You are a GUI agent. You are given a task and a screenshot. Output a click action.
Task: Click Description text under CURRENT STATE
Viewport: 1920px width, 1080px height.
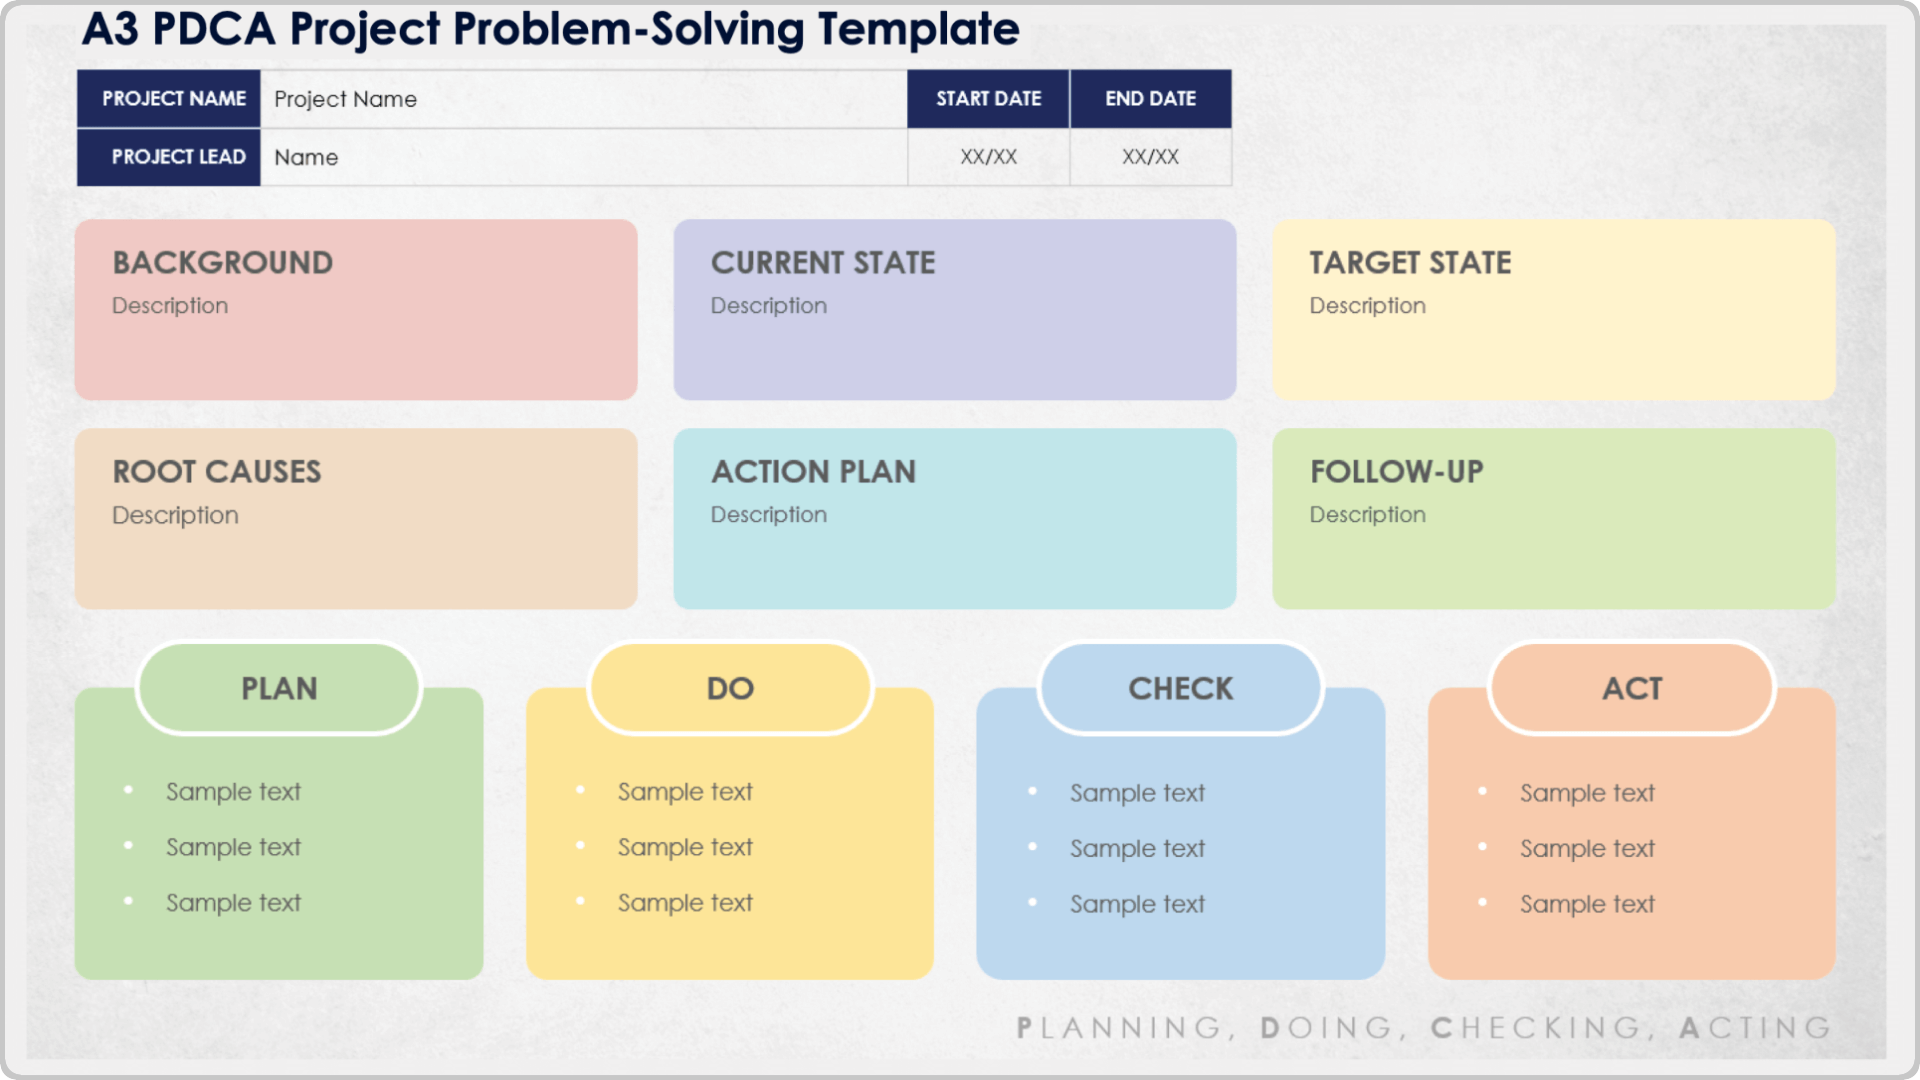768,306
